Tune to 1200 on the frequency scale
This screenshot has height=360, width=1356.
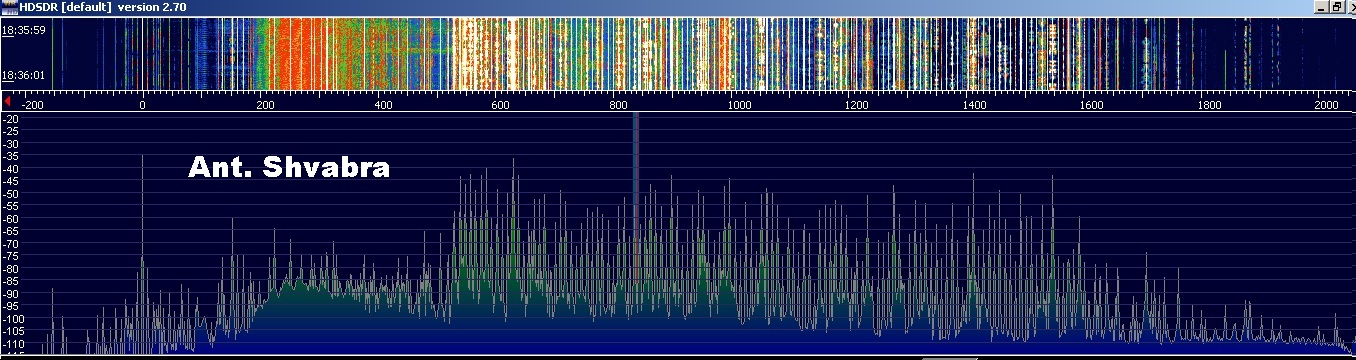857,104
